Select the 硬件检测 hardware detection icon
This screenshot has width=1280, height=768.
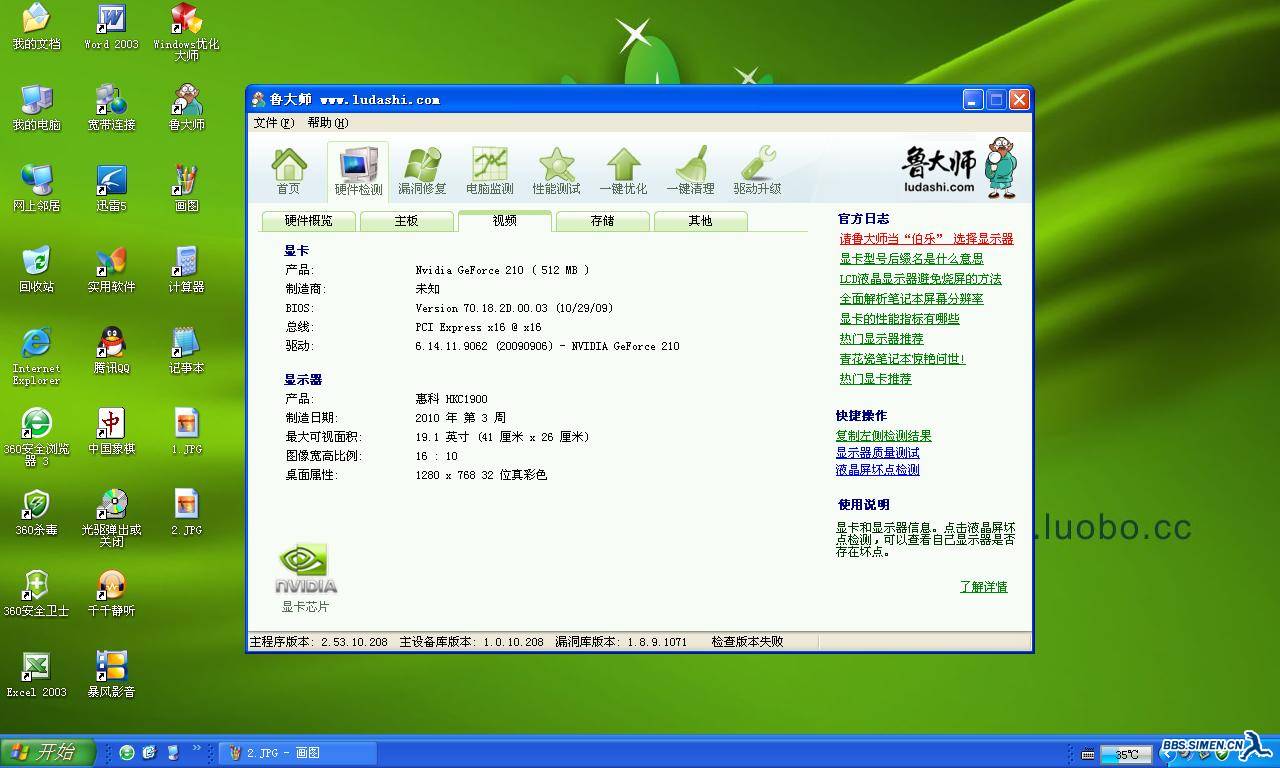tap(358, 171)
